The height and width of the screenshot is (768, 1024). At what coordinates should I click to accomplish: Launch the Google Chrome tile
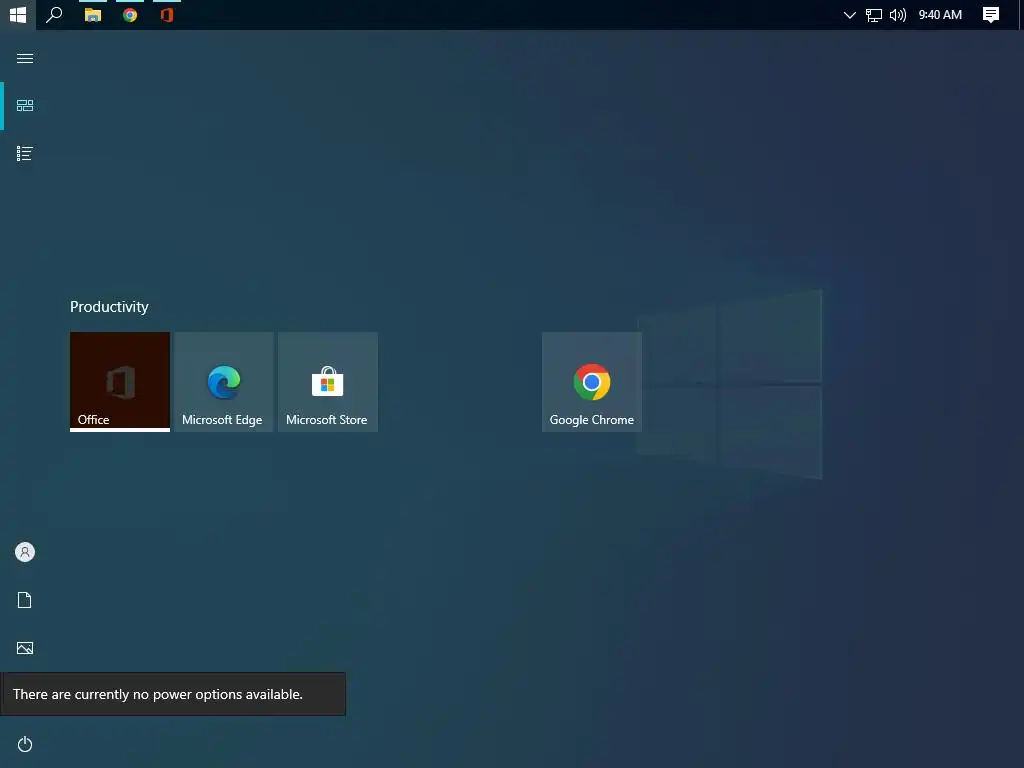[592, 381]
